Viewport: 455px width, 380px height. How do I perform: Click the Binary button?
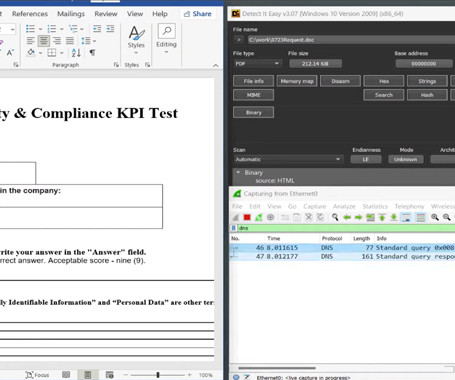click(253, 112)
